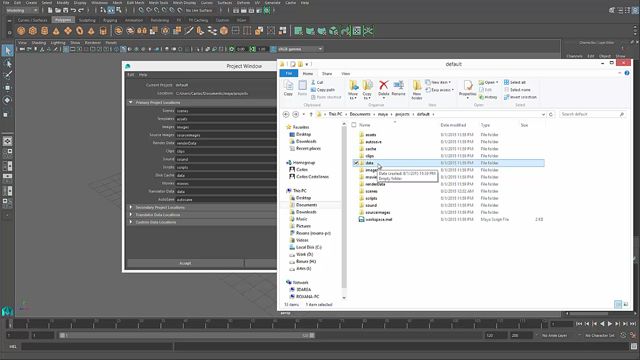
Task: Open the Shading menu in viewport panel
Action: (x=39, y=42)
